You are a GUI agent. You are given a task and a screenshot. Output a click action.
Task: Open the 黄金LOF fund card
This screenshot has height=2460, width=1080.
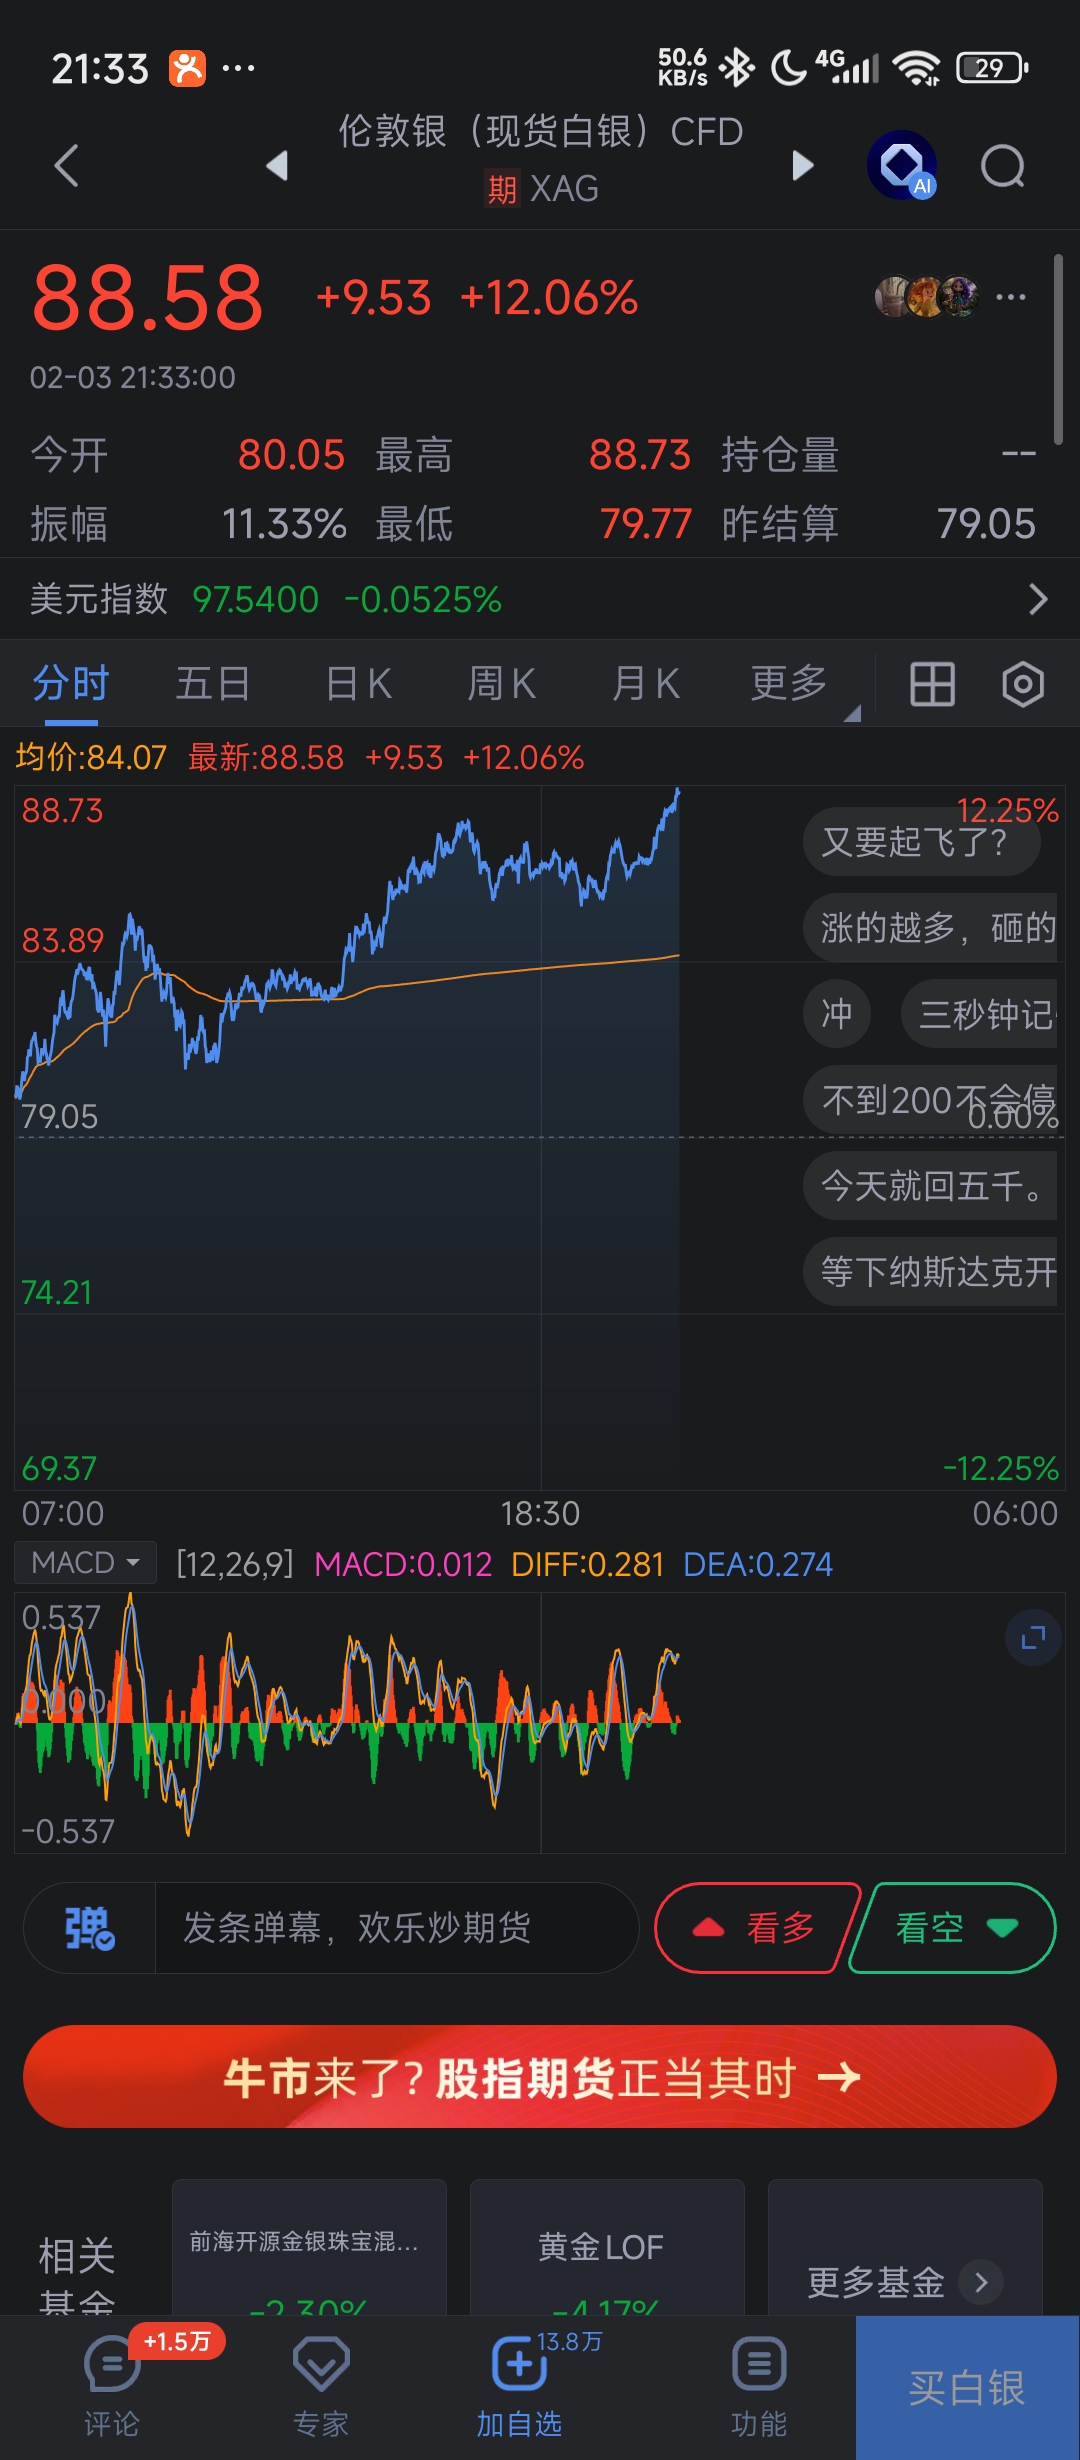click(x=607, y=2247)
